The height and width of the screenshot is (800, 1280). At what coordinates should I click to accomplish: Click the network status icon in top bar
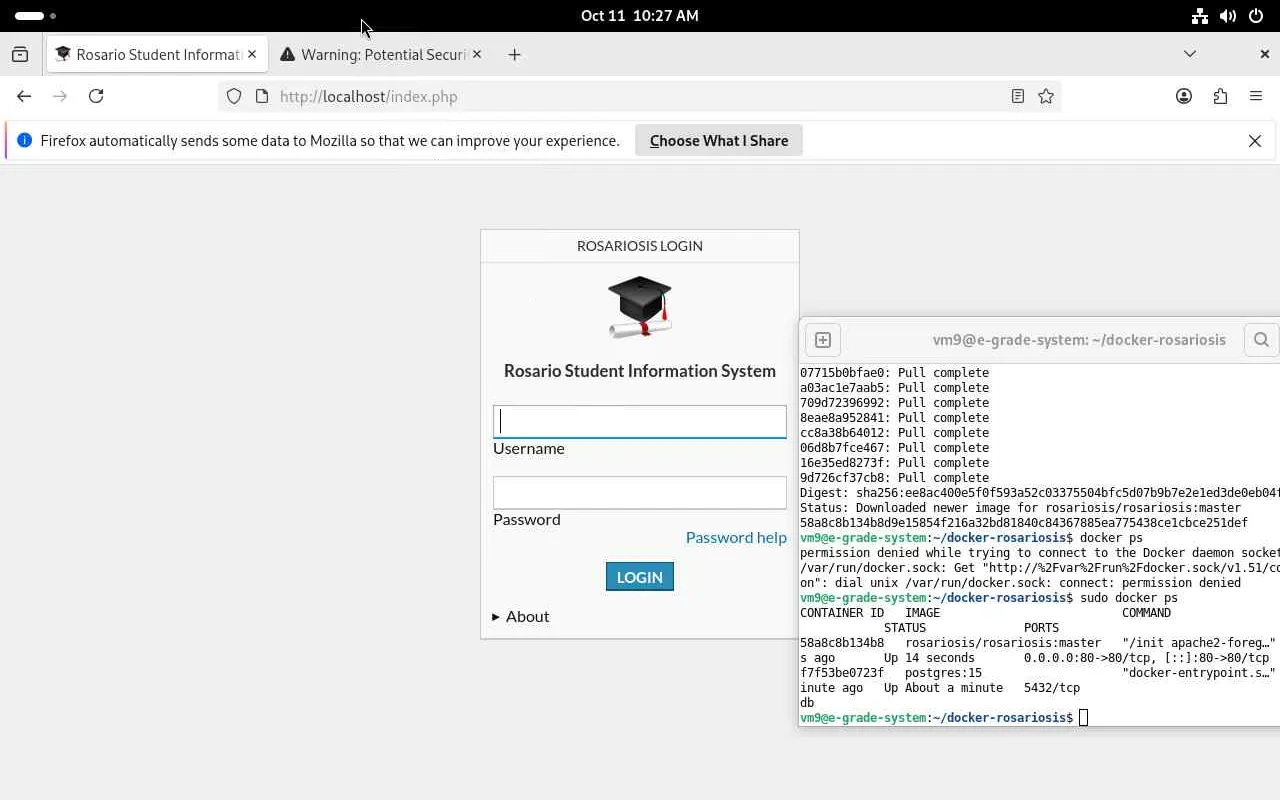pos(1199,16)
